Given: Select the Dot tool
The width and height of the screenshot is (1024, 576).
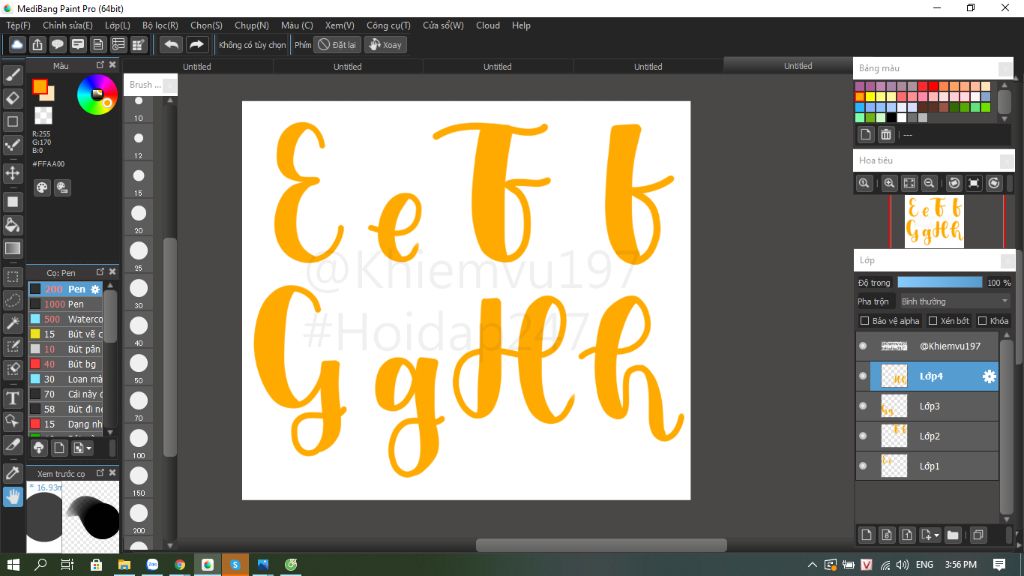Looking at the screenshot, I should [12, 145].
